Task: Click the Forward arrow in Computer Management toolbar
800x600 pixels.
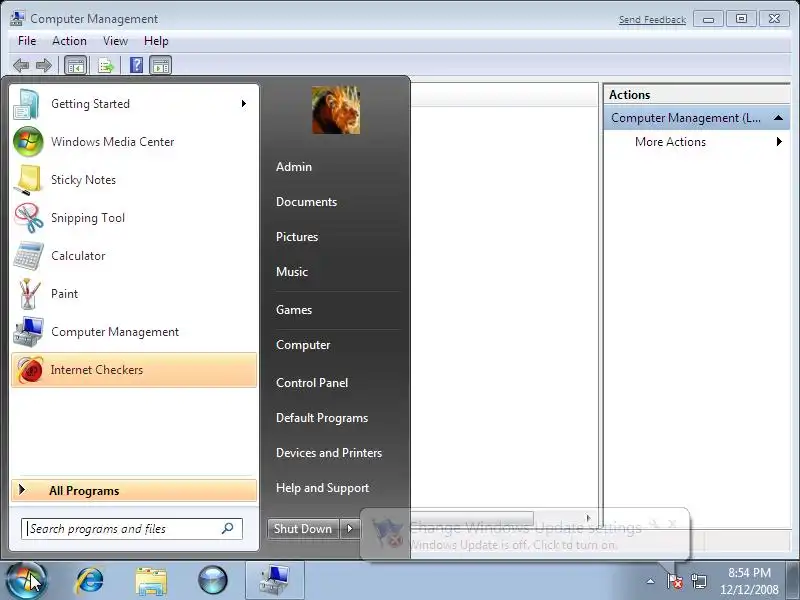Action: click(44, 65)
